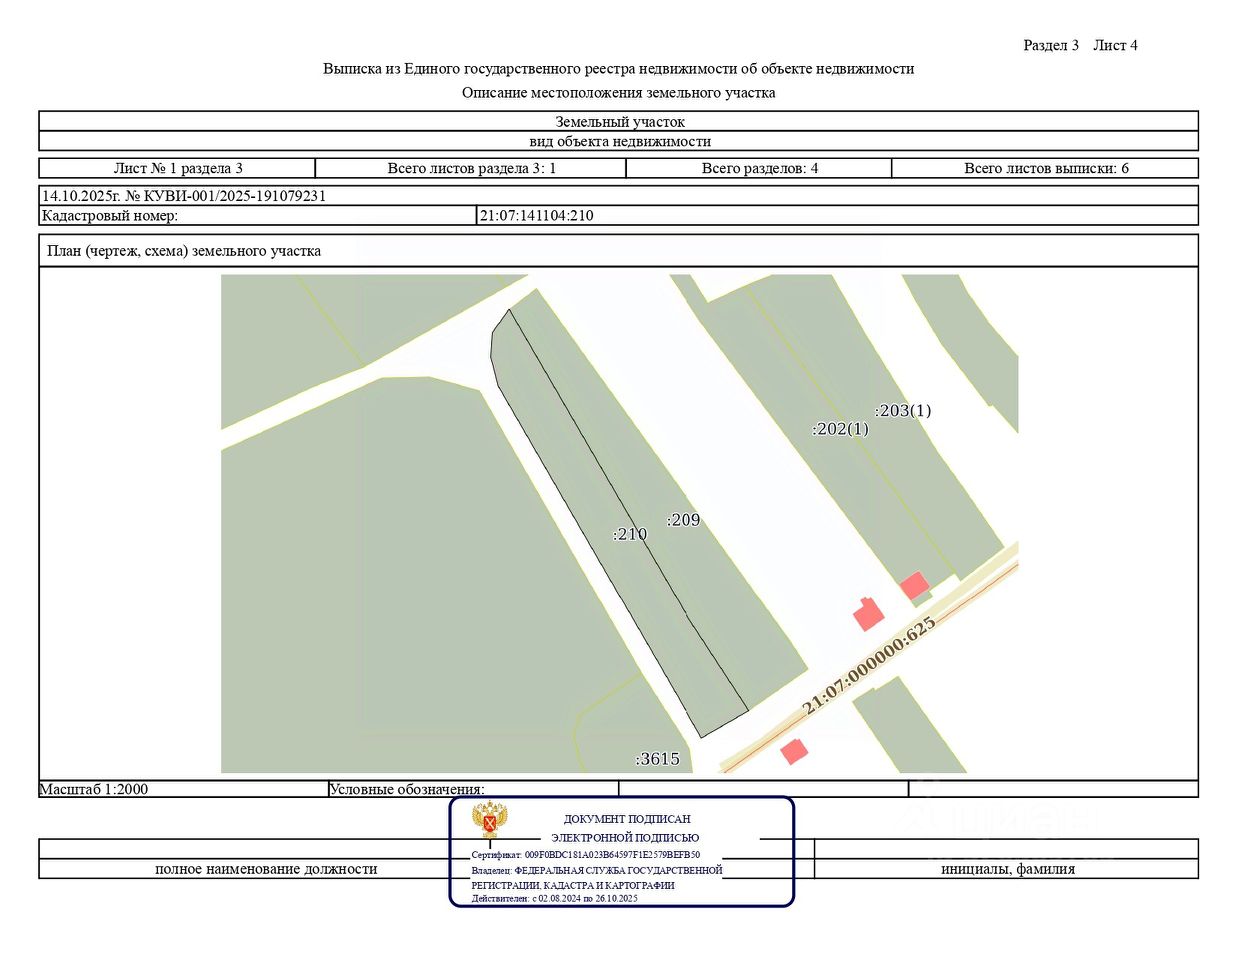
Task: Click the red building marker nearest parcel :203(1)
Action: pos(915,586)
